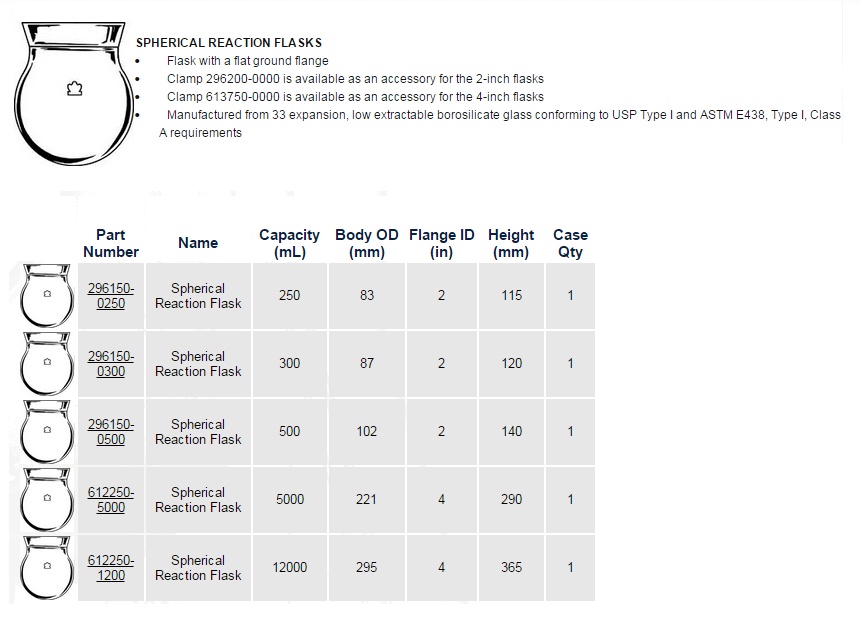Click the 250 mL flask thumbnail image

pyautogui.click(x=47, y=295)
